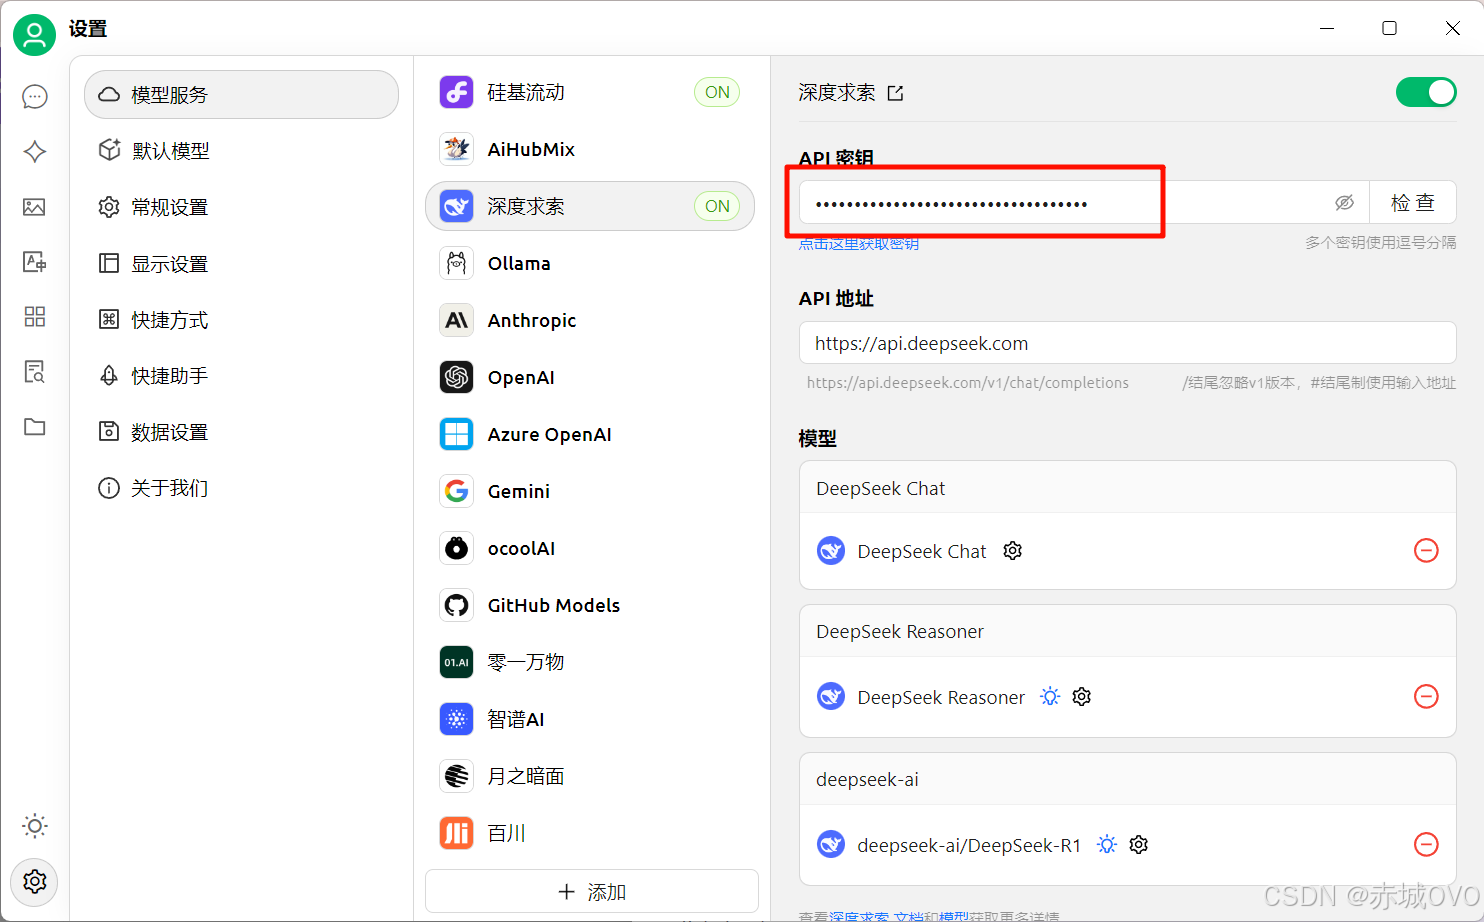Open the knowledge base sidebar icon

35,372
